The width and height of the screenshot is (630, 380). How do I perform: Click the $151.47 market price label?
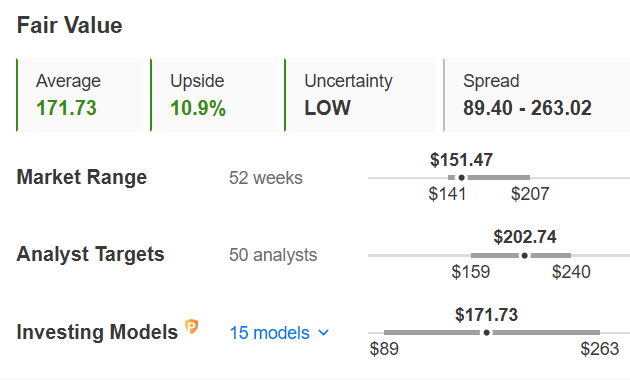tap(461, 160)
